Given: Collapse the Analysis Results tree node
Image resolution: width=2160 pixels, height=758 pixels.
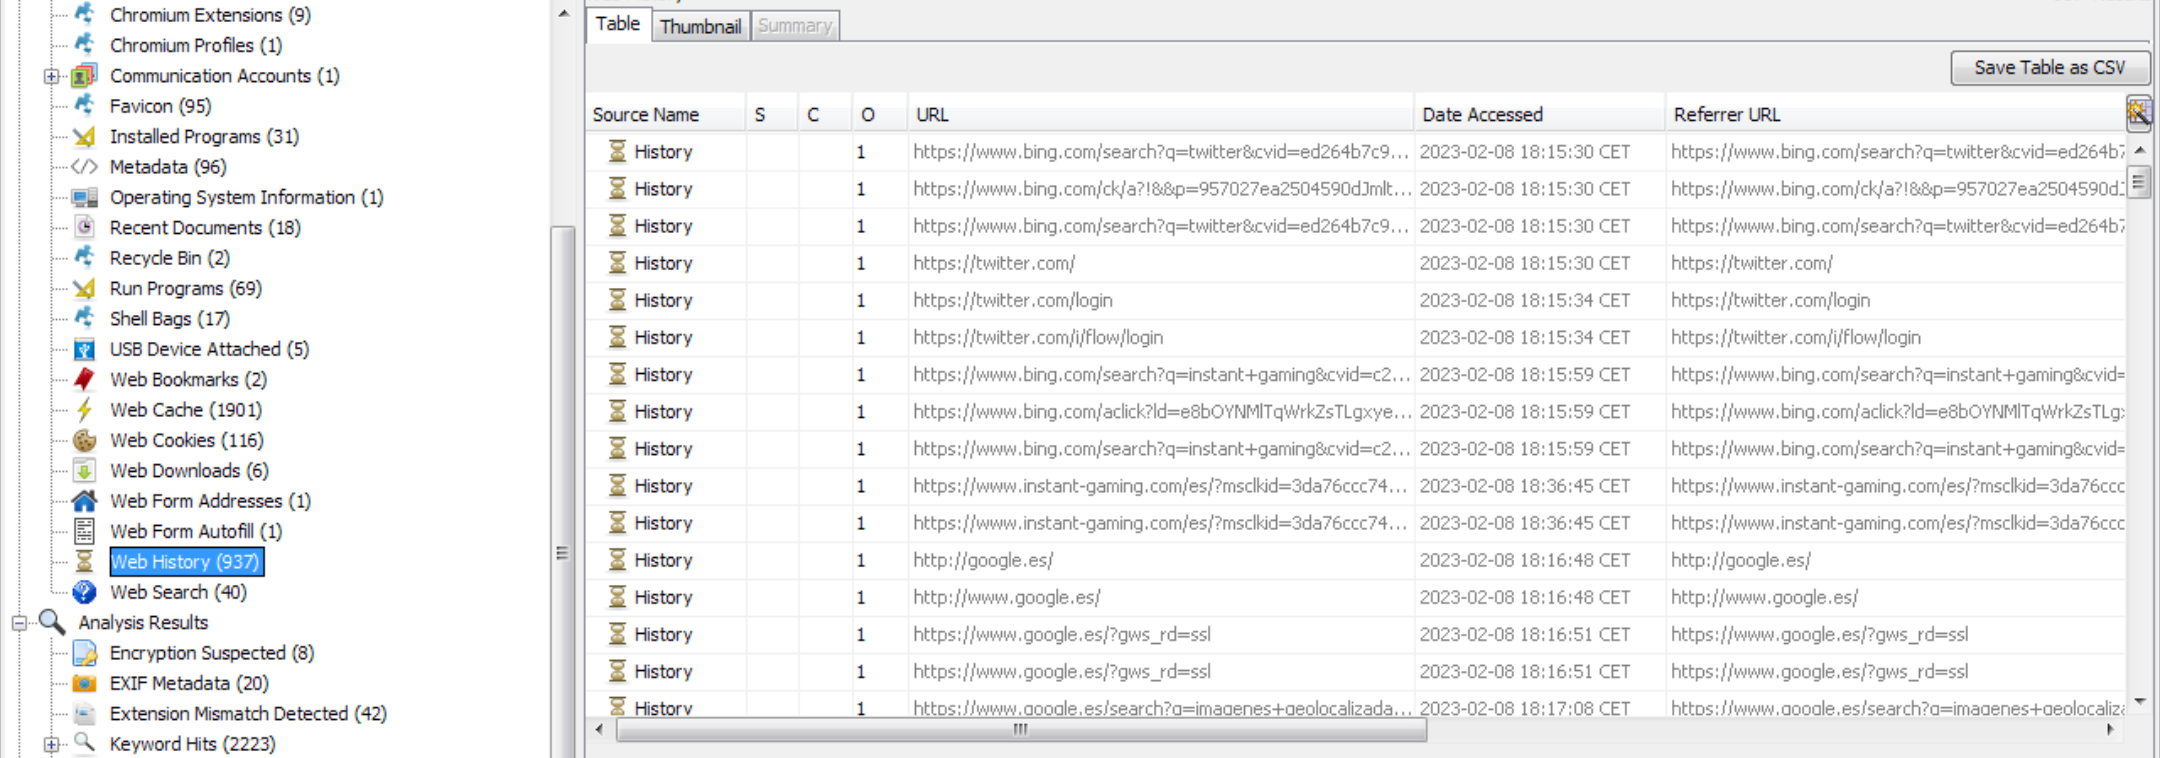Looking at the screenshot, I should [19, 623].
